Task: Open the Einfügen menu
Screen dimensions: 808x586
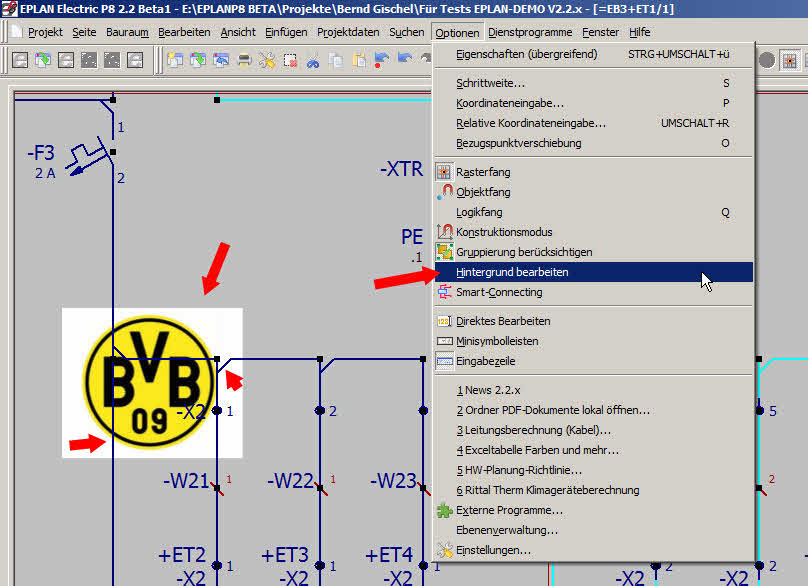Action: coord(286,32)
